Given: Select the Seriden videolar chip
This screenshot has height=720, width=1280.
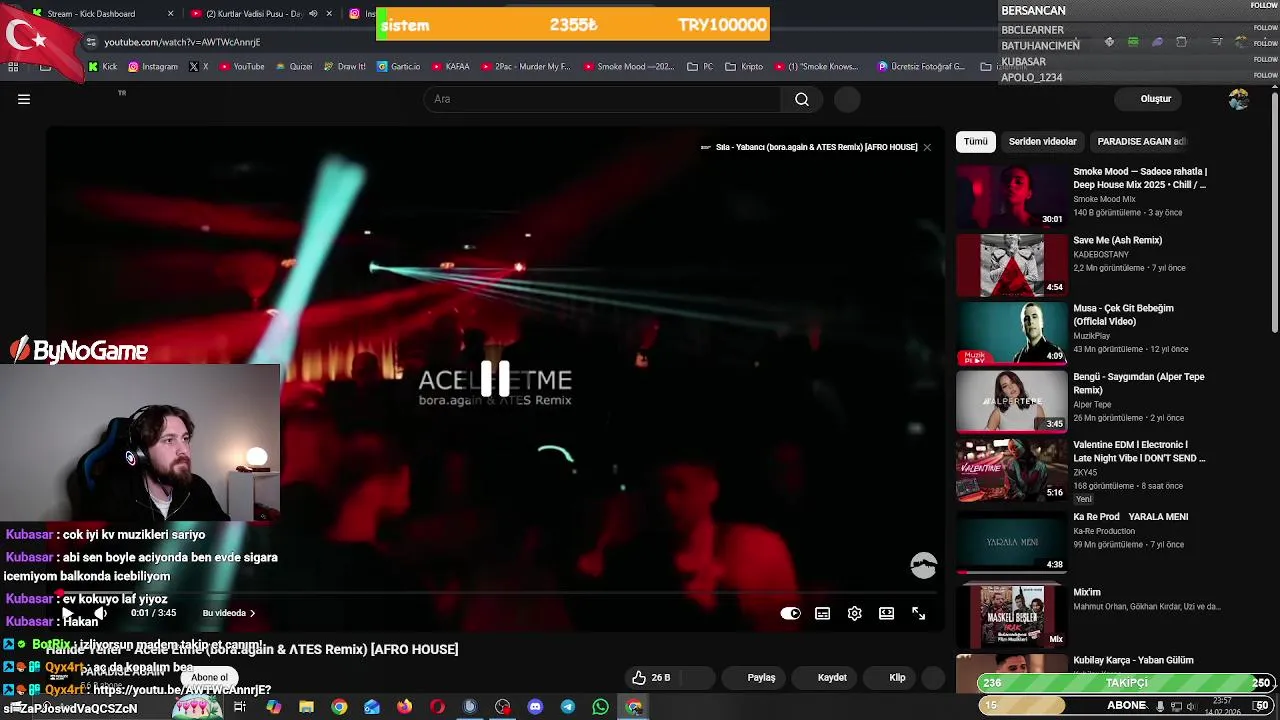Looking at the screenshot, I should point(1042,142).
